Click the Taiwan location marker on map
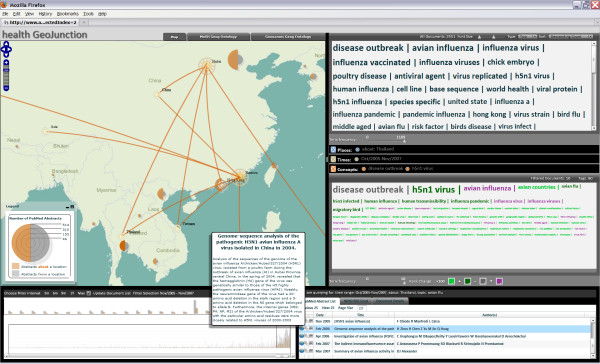 (x=274, y=166)
